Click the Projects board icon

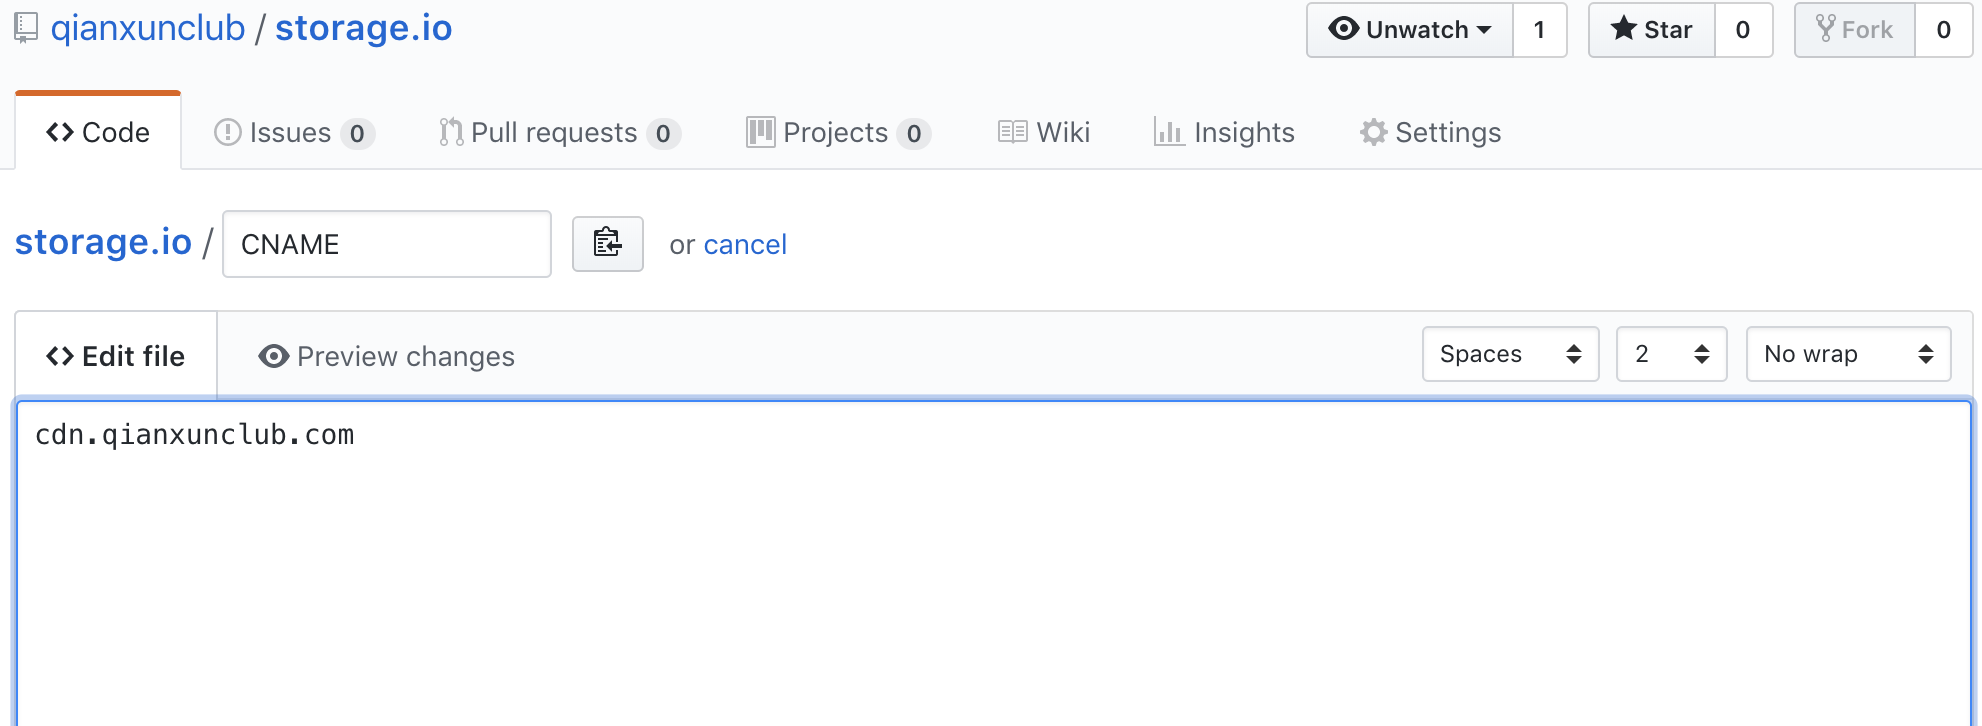760,132
